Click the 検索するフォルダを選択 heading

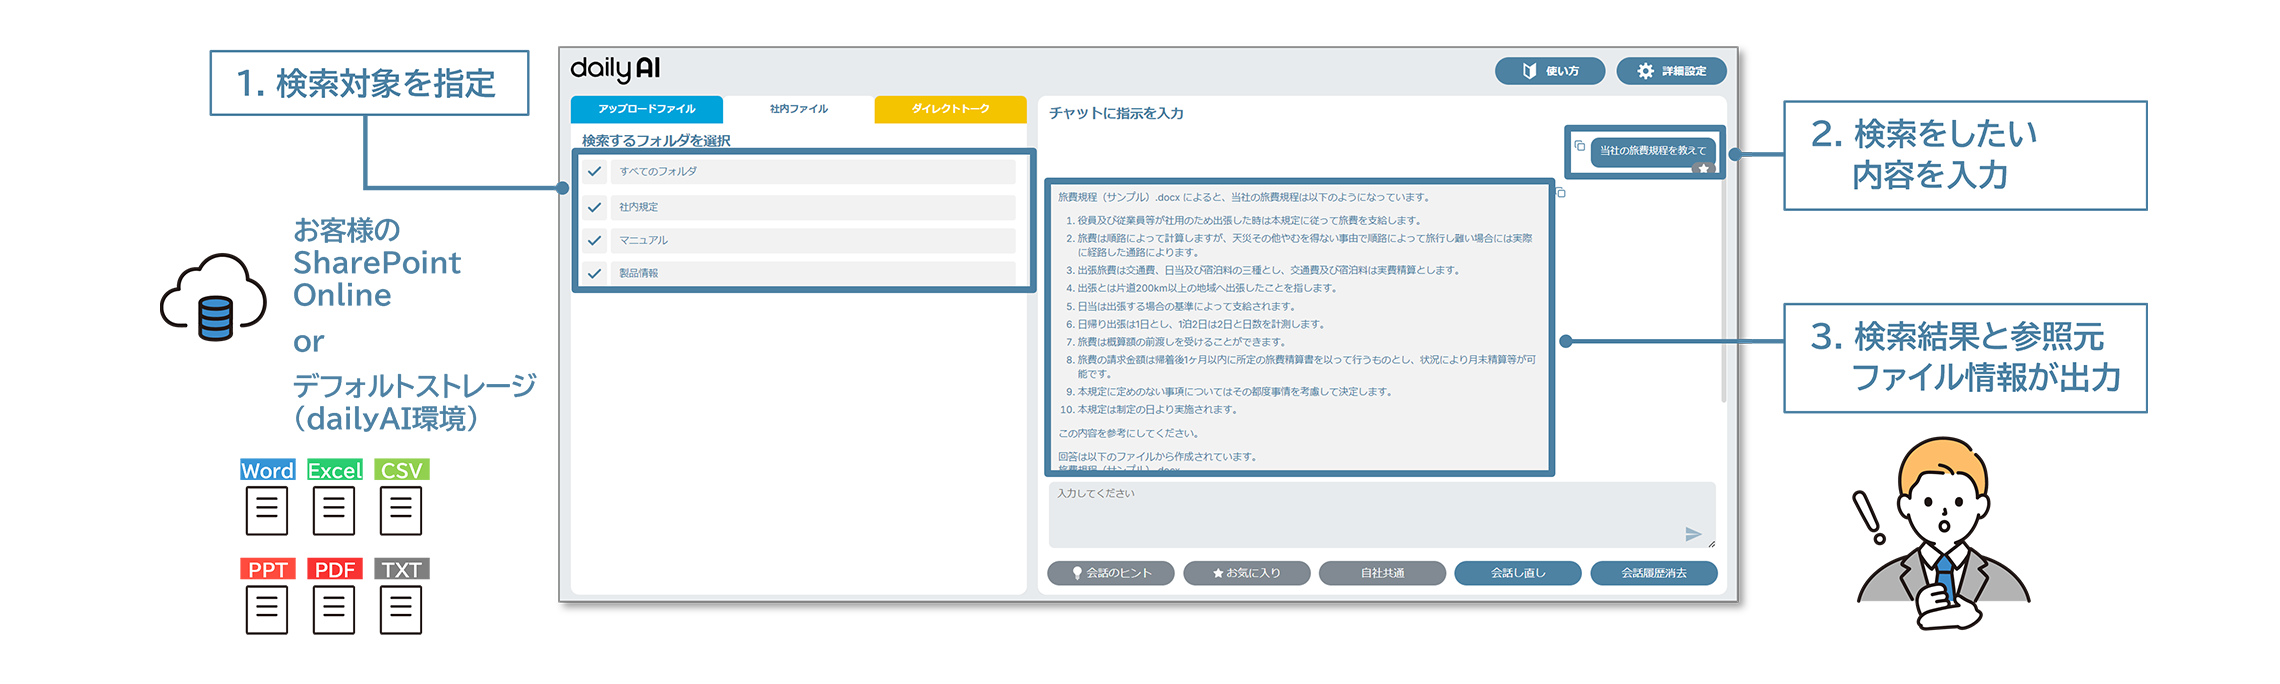(x=656, y=141)
